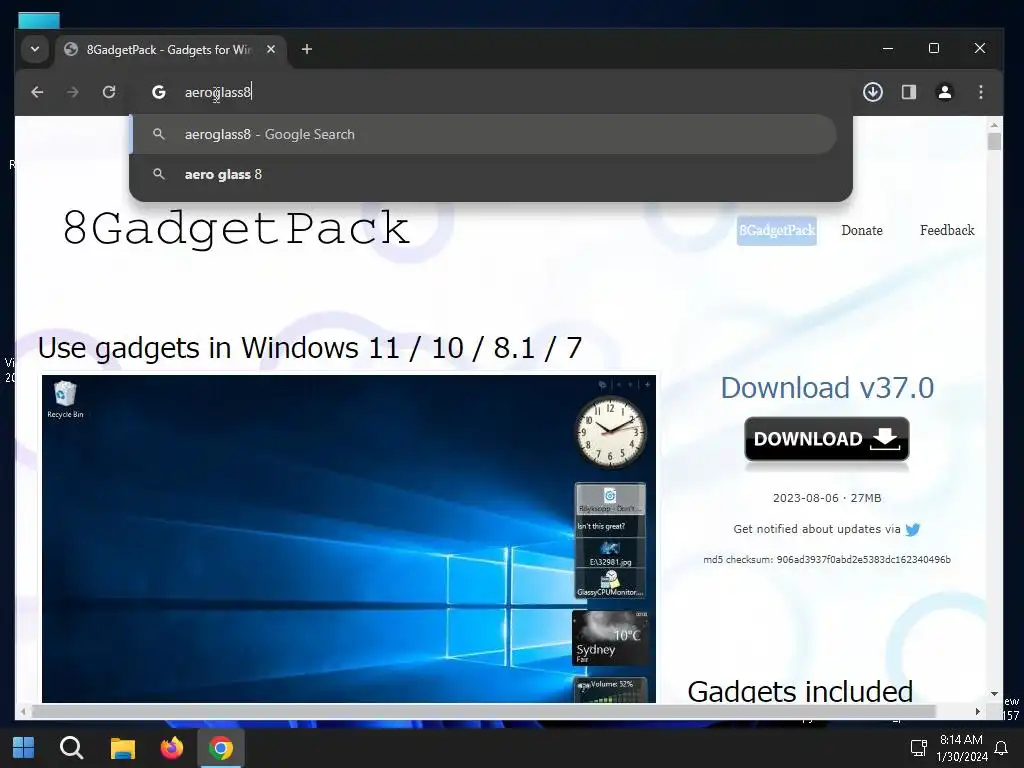Open the Windows Start menu
This screenshot has width=1024, height=768.
point(24,748)
